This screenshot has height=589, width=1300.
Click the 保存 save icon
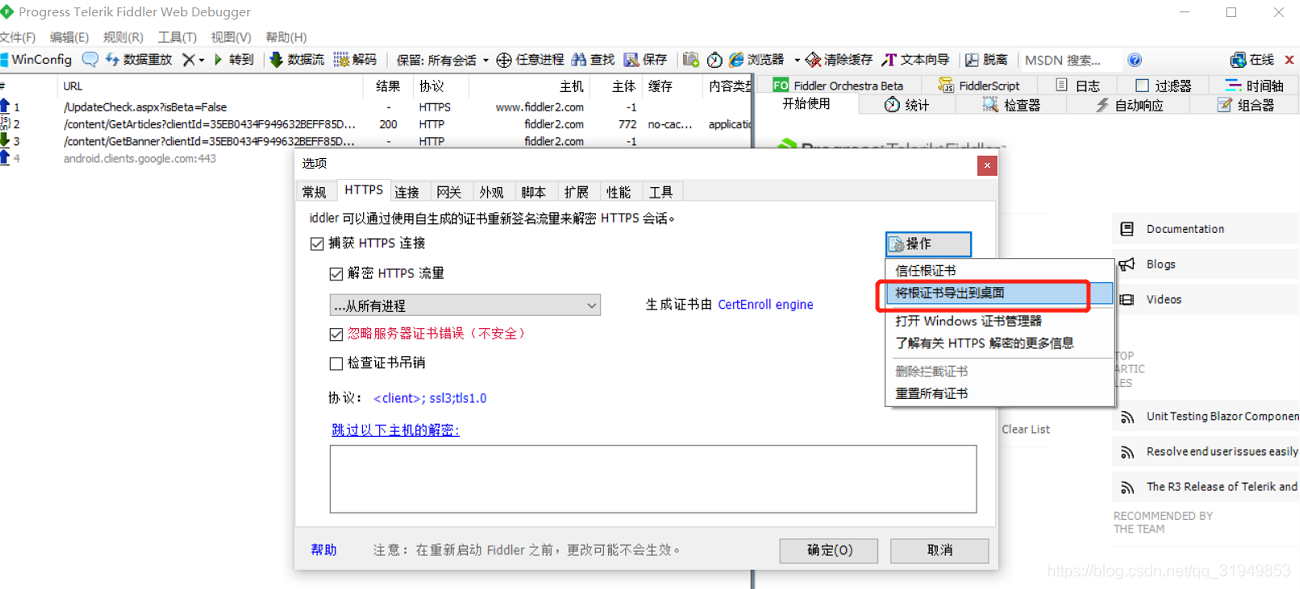631,60
